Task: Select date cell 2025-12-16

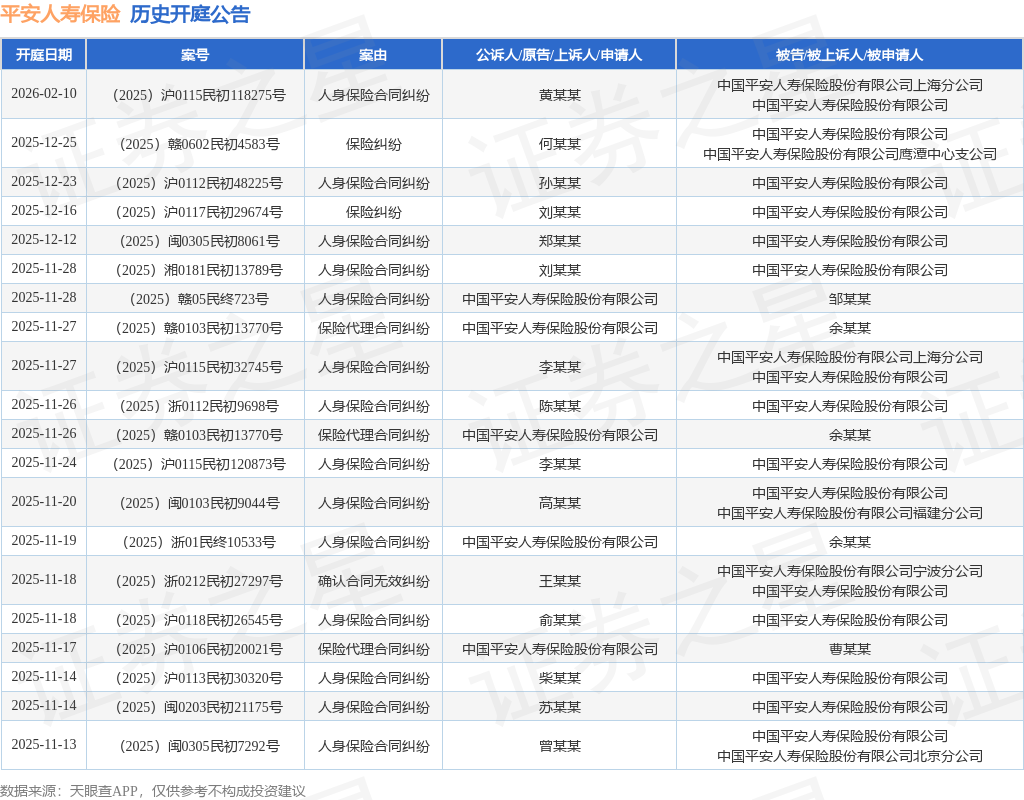Action: click(x=44, y=210)
